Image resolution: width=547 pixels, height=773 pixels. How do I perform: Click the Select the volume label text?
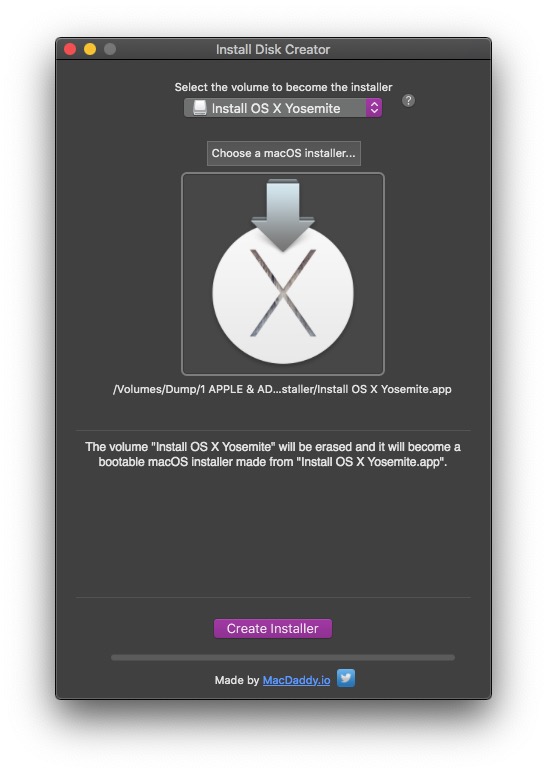[283, 87]
